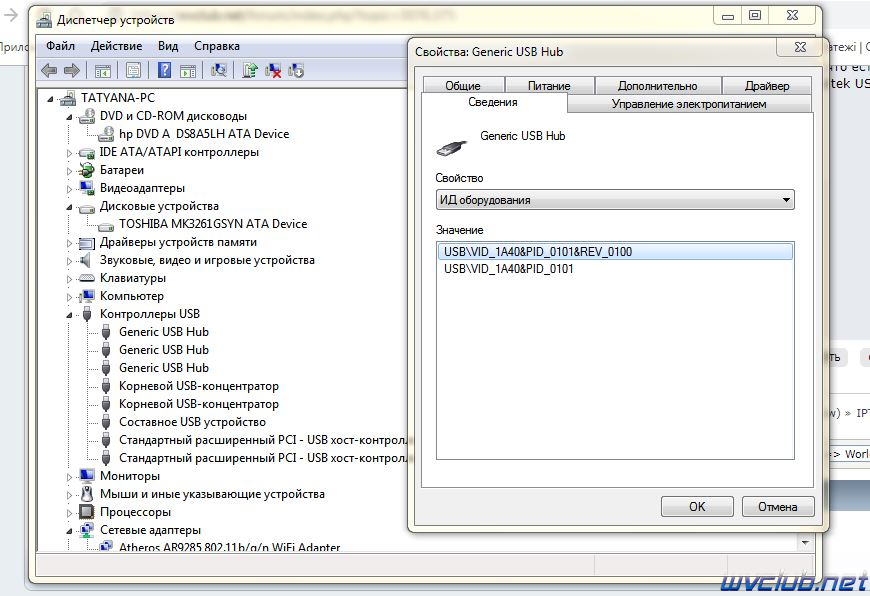The height and width of the screenshot is (596, 870).
Task: Switch to the Дополнительно tab
Action: tap(657, 85)
